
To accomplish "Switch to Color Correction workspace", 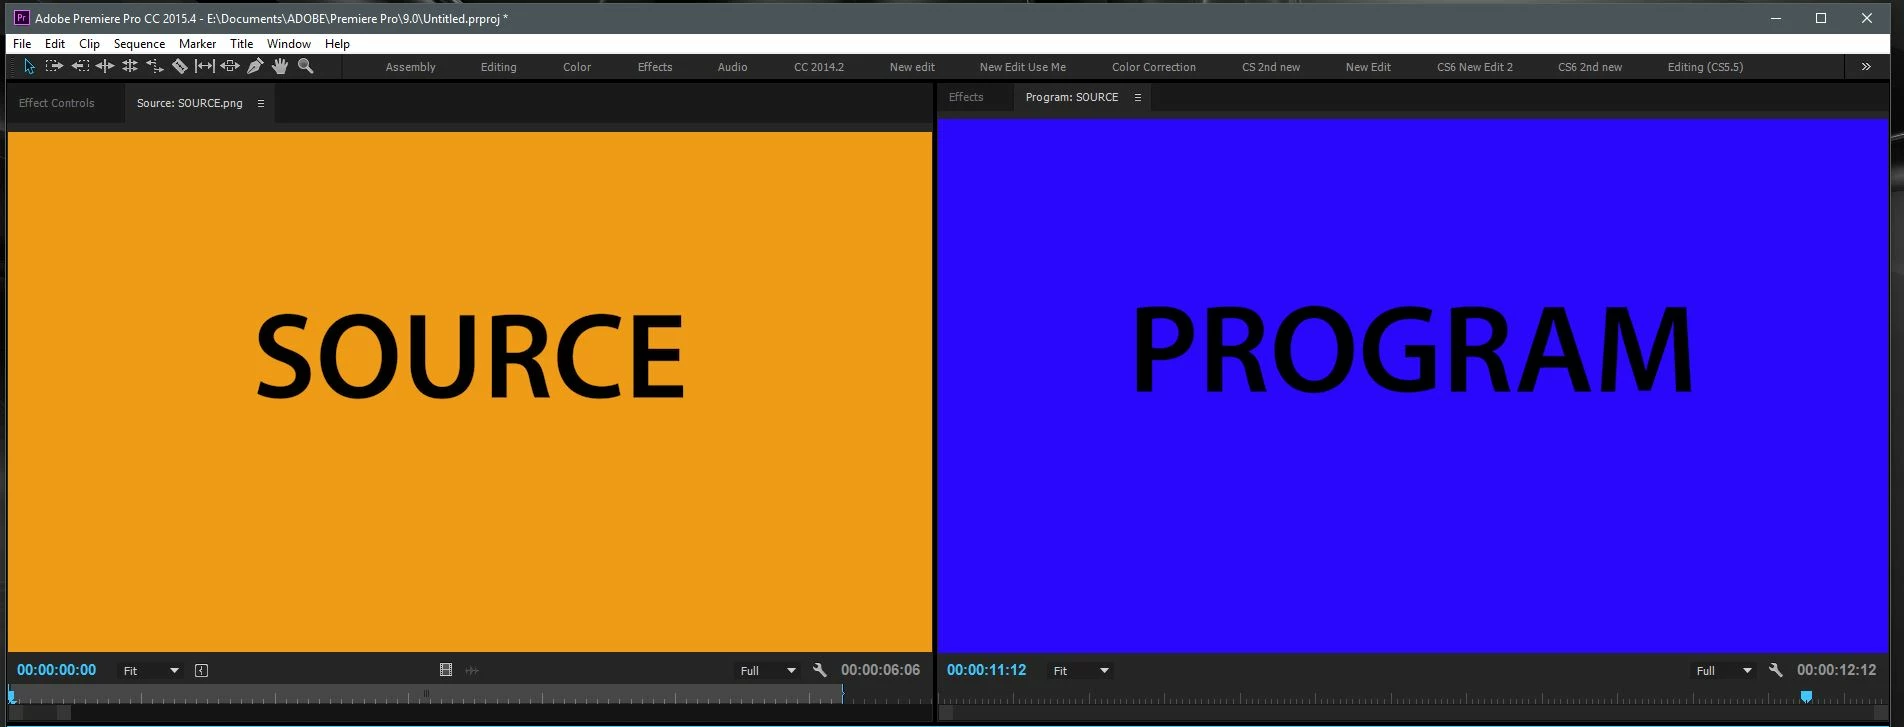I will click(1154, 67).
